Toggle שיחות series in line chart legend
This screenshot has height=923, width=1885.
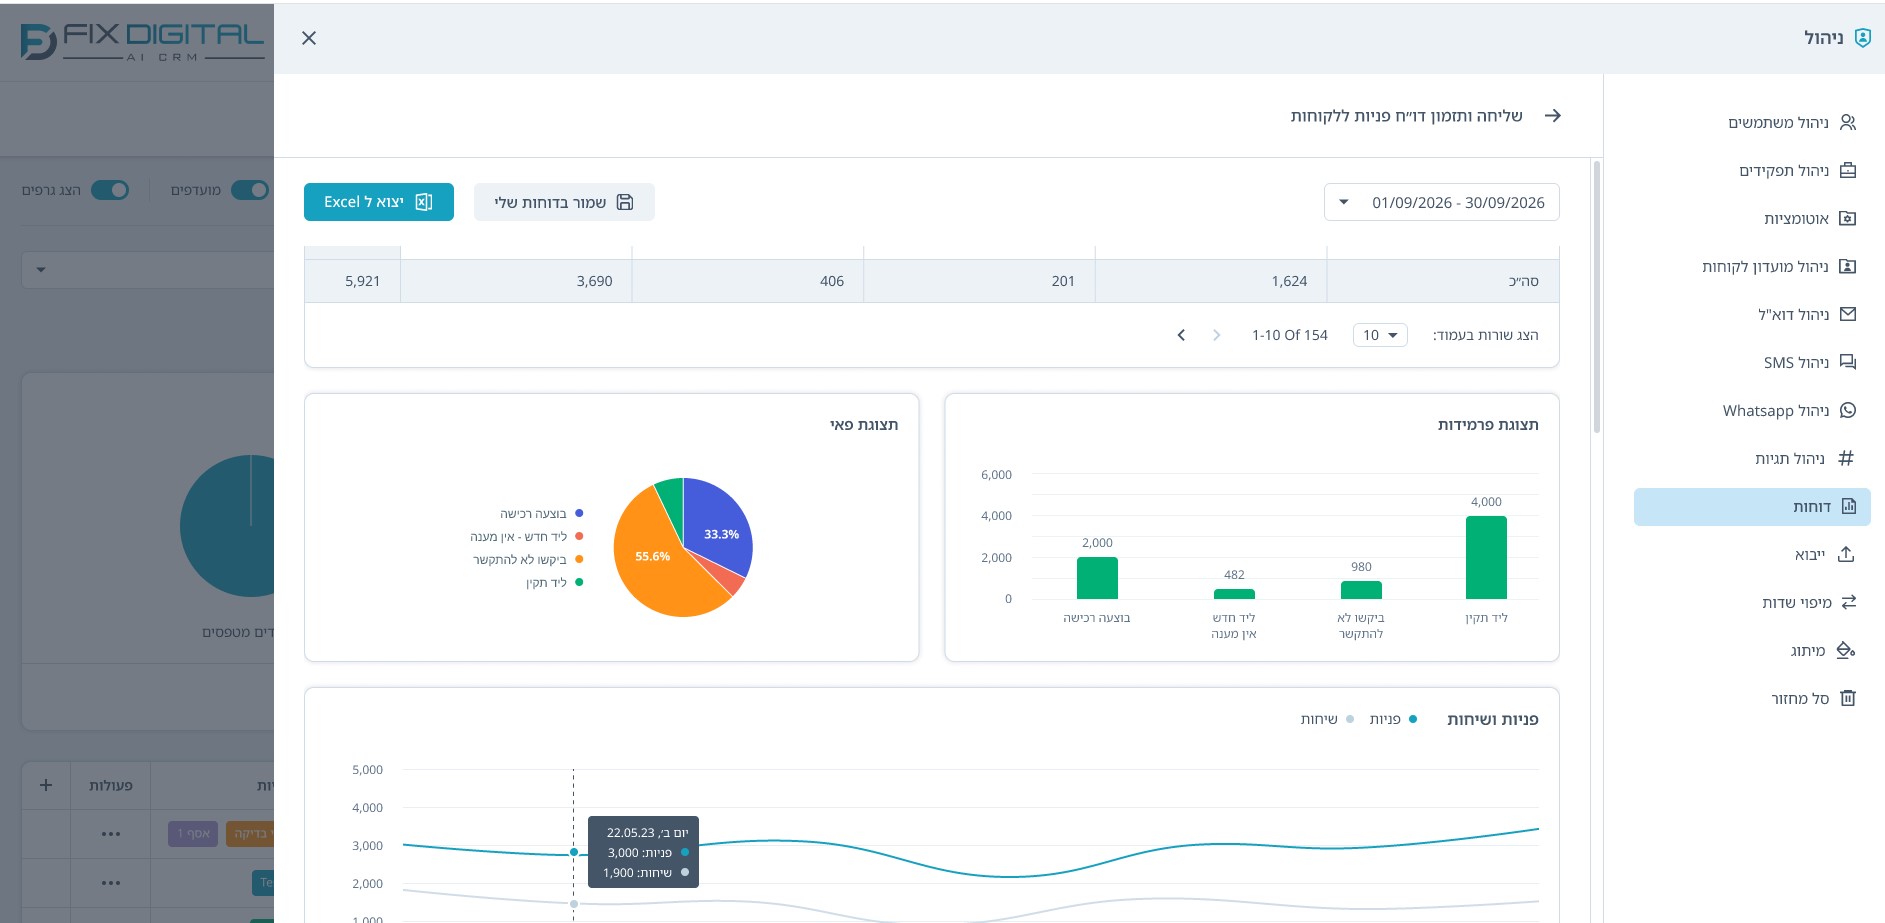coord(1327,719)
